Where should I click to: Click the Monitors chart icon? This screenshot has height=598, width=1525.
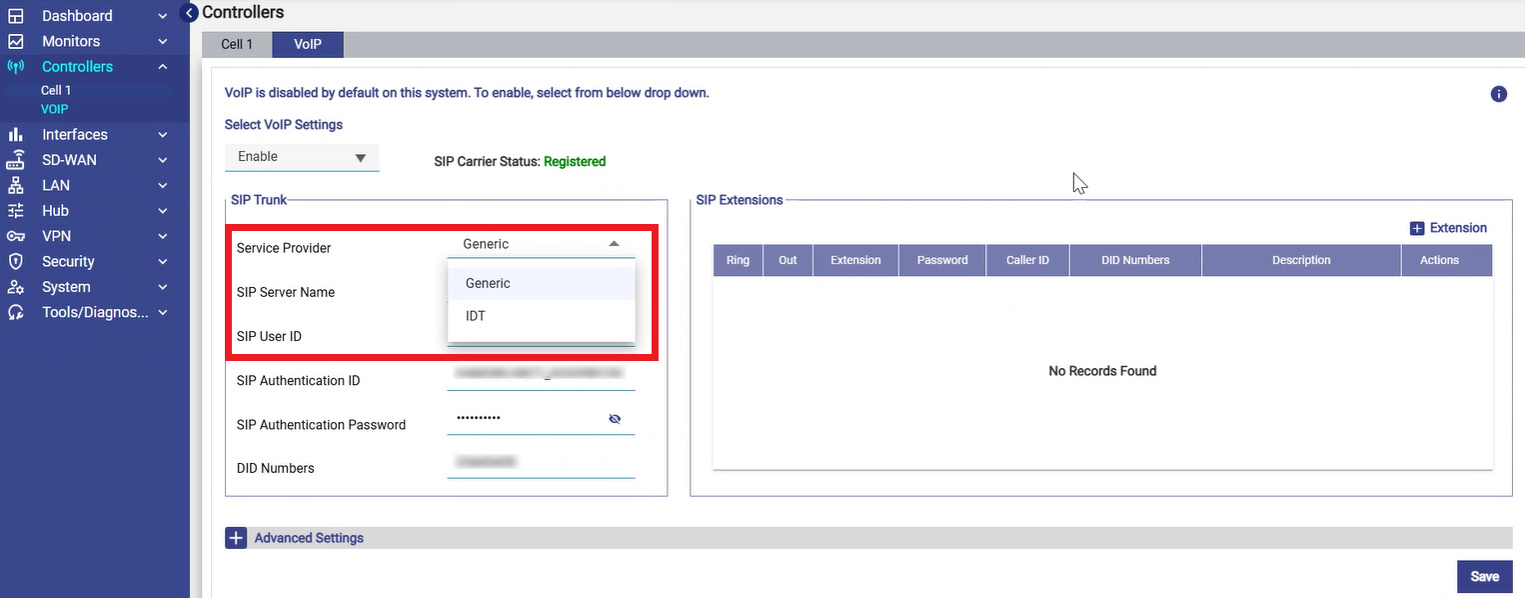click(x=15, y=42)
